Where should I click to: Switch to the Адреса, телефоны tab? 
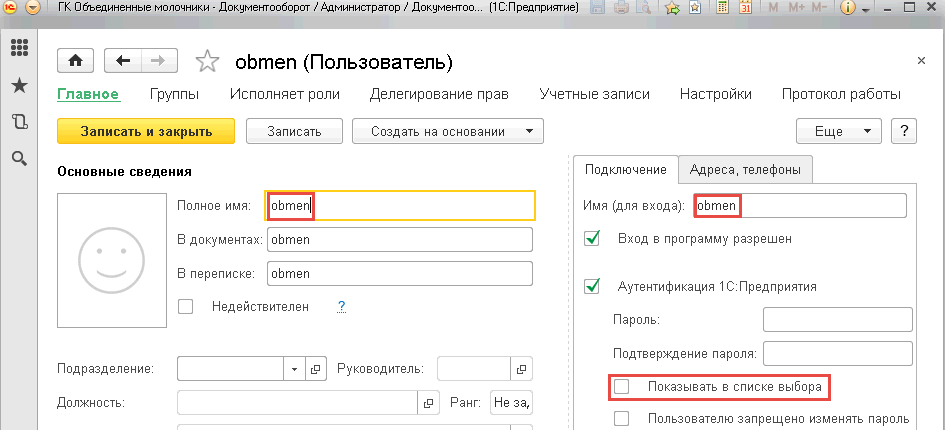click(x=746, y=169)
